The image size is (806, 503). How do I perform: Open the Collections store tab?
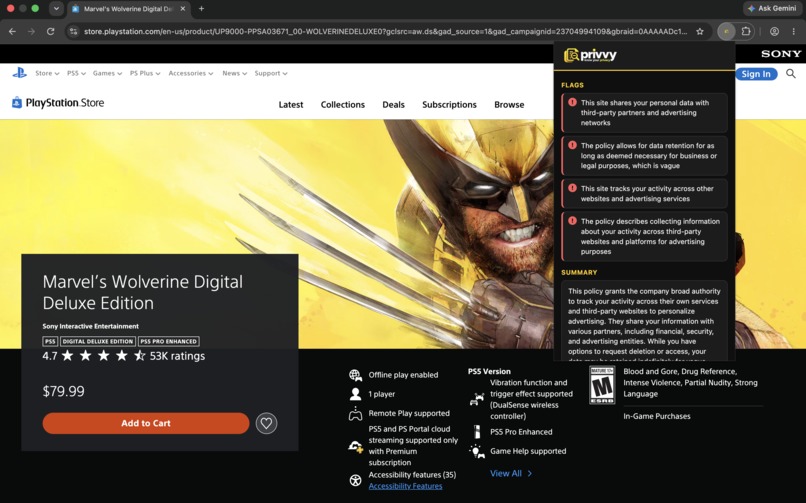343,105
